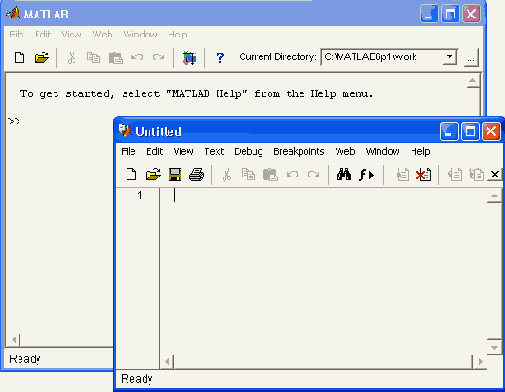Copy icon in Untitled editor toolbar
This screenshot has height=392, width=505.
(x=248, y=174)
